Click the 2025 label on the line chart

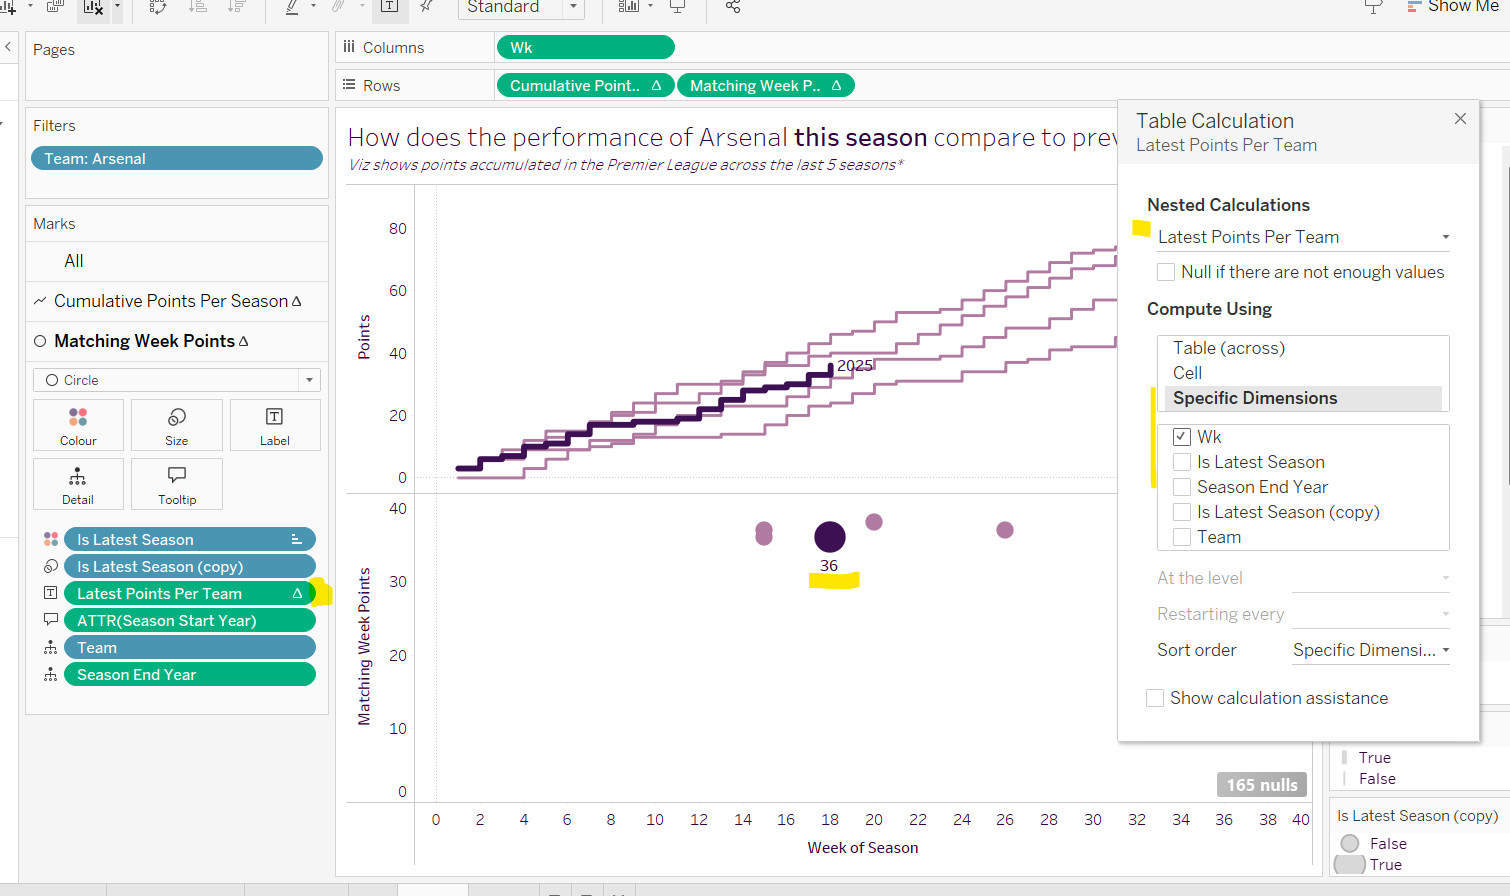(855, 366)
